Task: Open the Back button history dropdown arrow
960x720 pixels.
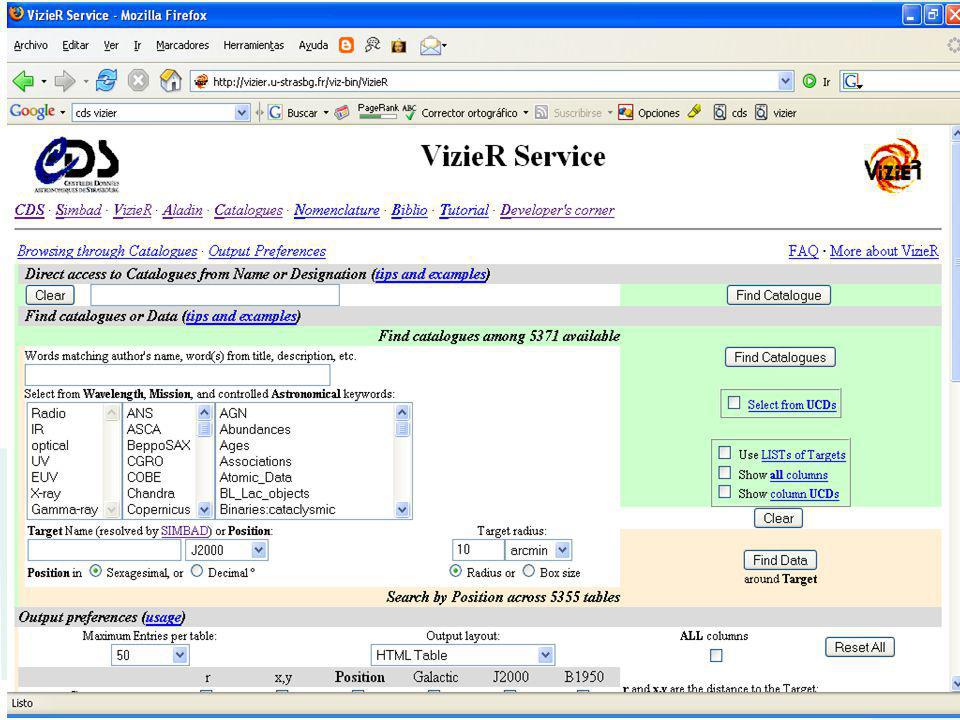Action: [x=43, y=81]
